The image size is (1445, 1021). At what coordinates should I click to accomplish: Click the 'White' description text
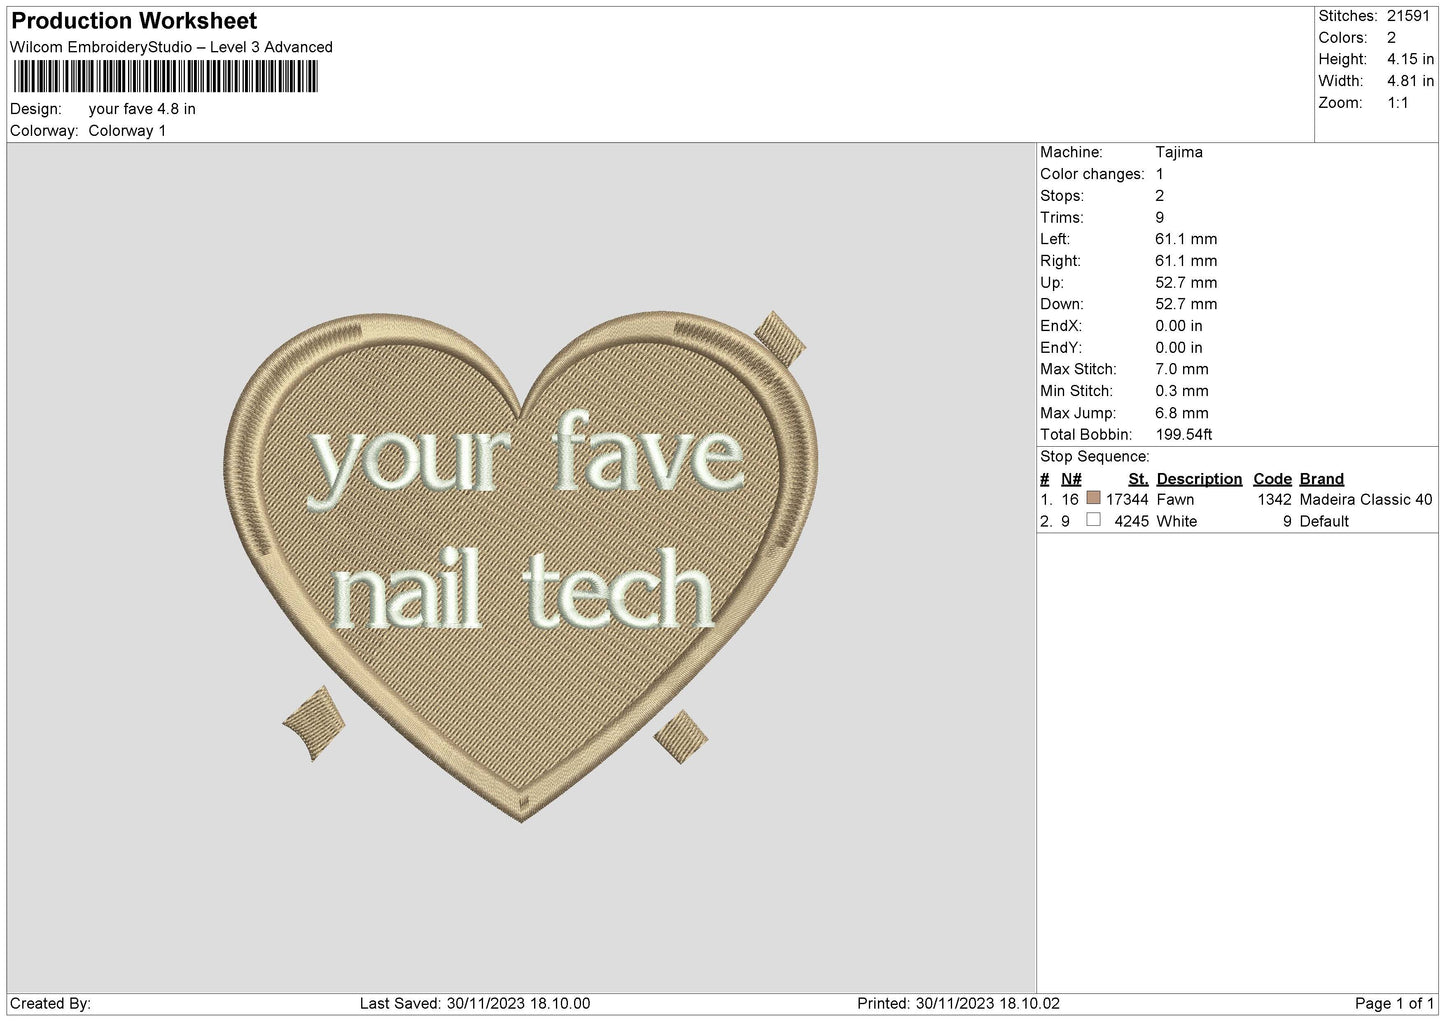coord(1177,521)
